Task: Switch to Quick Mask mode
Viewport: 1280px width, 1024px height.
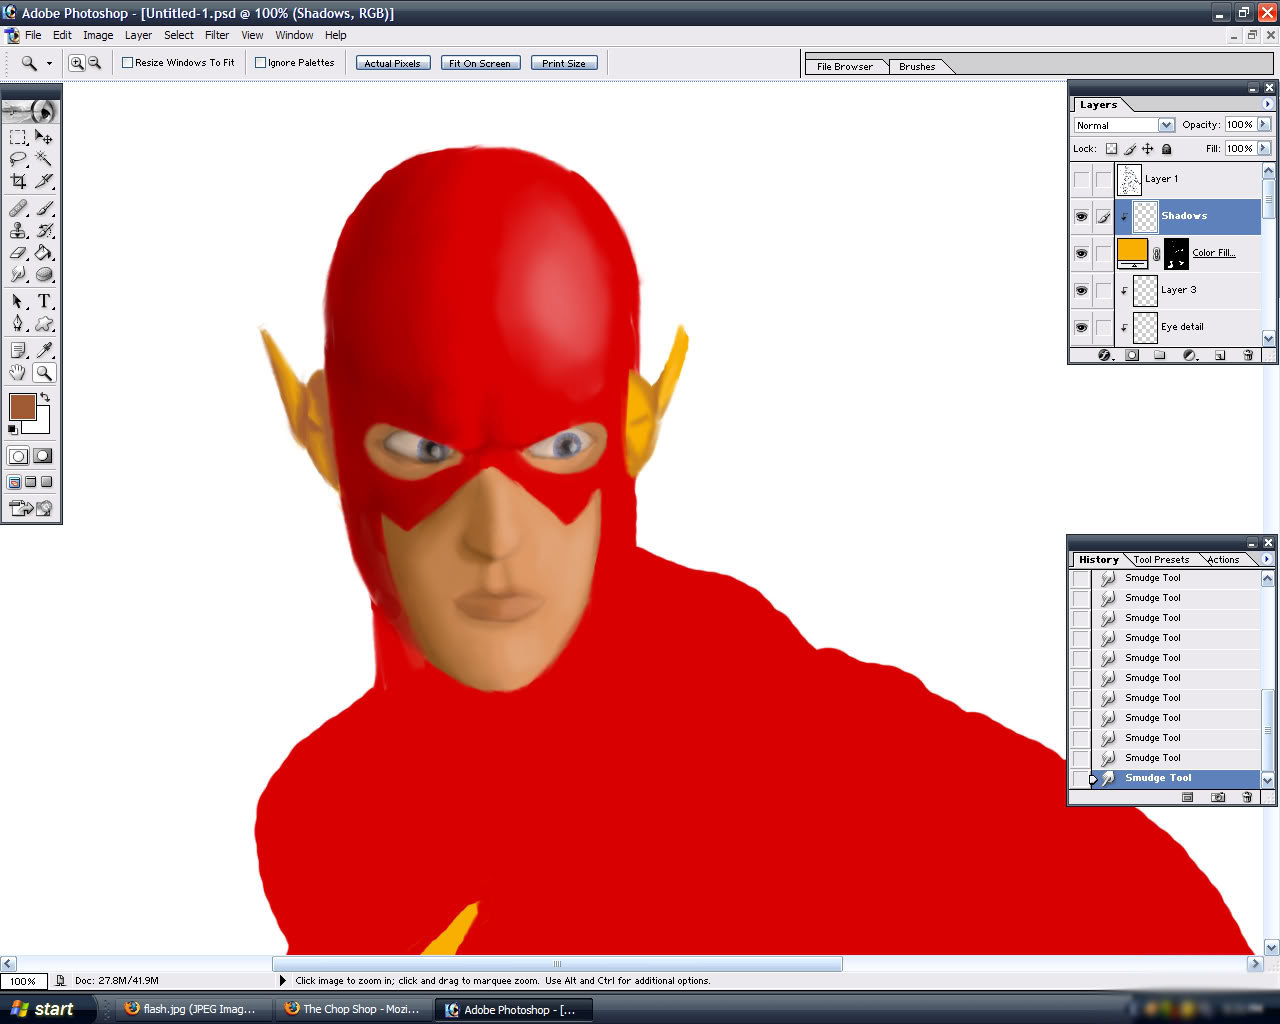Action: [x=43, y=456]
